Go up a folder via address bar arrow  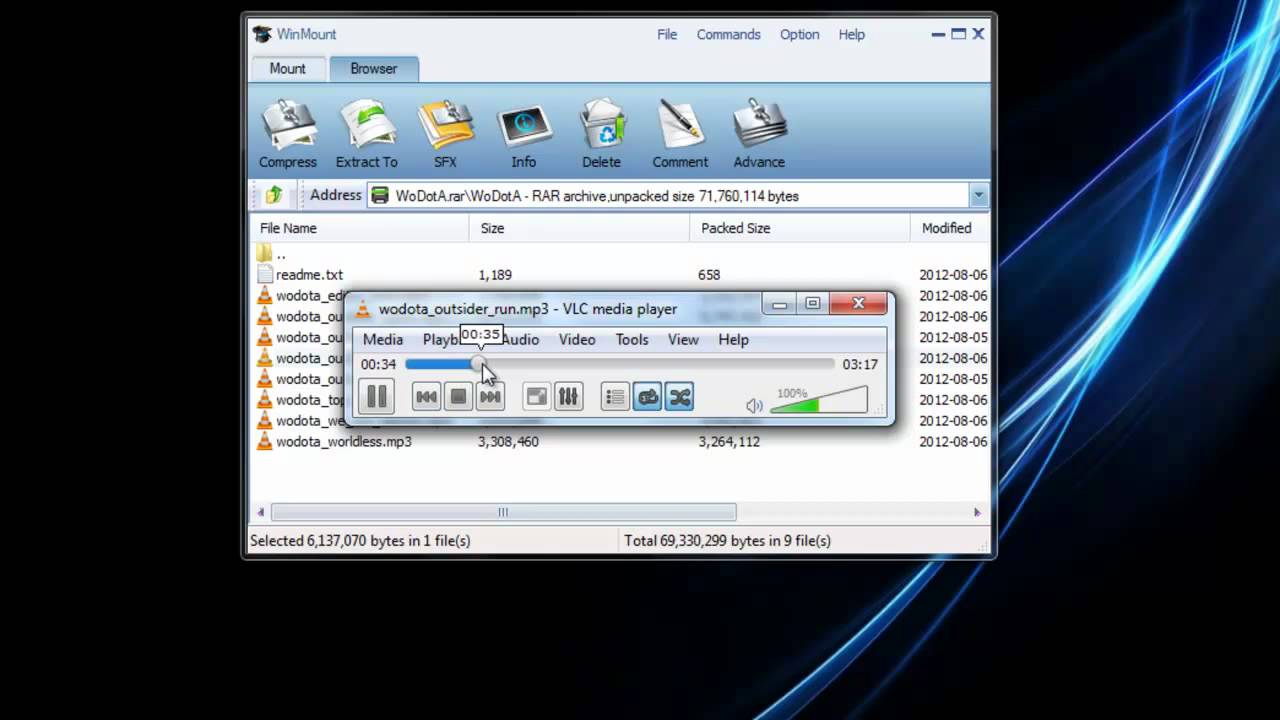[x=273, y=195]
